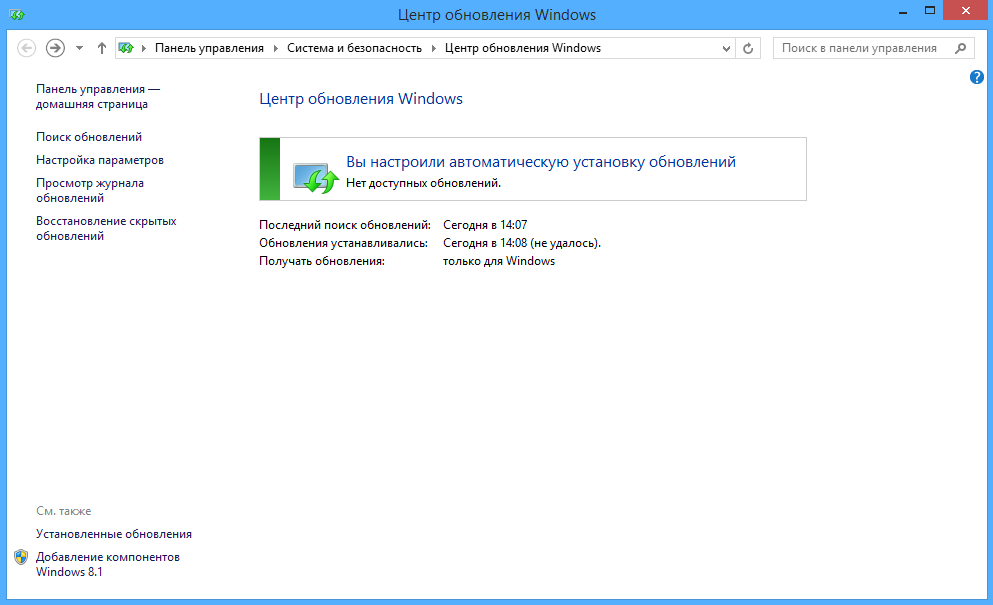
Task: Click the forward navigation arrow
Action: (x=55, y=48)
